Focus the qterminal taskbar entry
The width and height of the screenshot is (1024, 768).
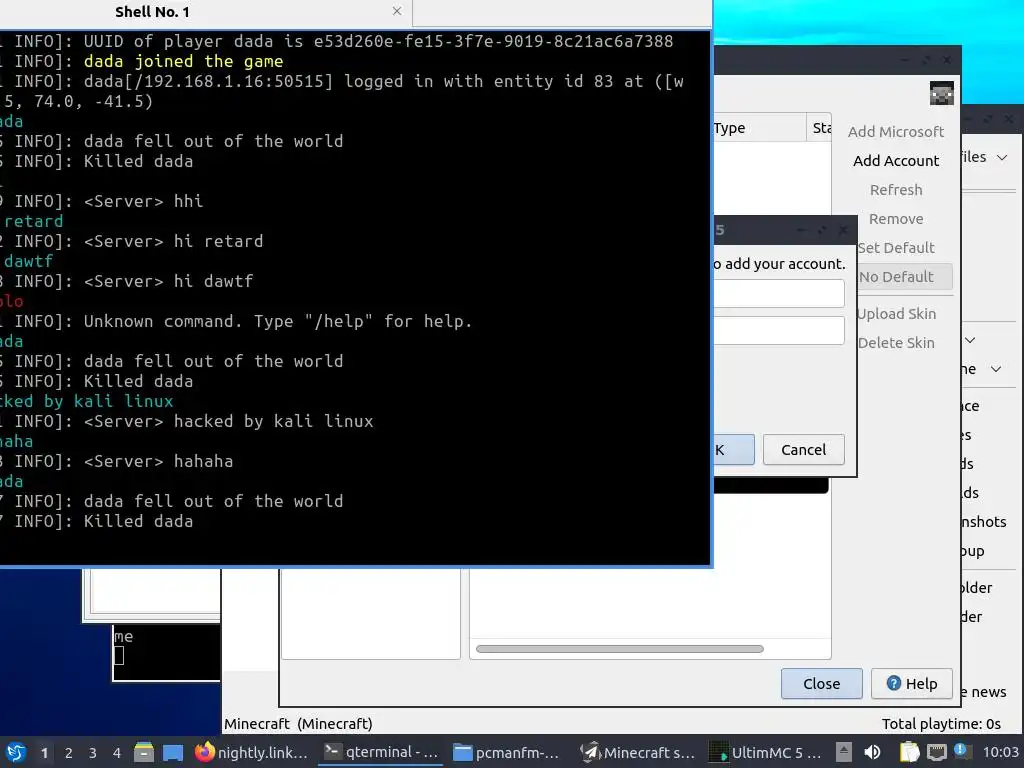381,752
